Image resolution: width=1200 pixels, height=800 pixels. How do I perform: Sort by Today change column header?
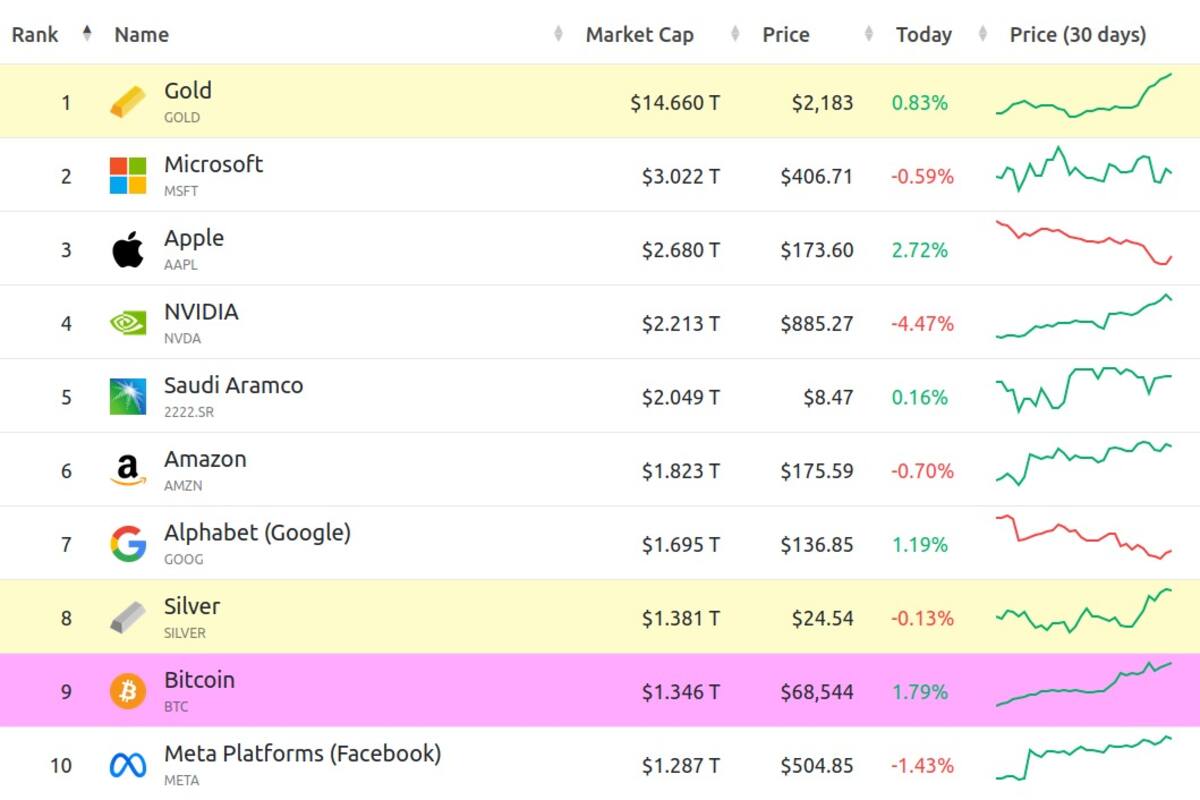(x=923, y=34)
